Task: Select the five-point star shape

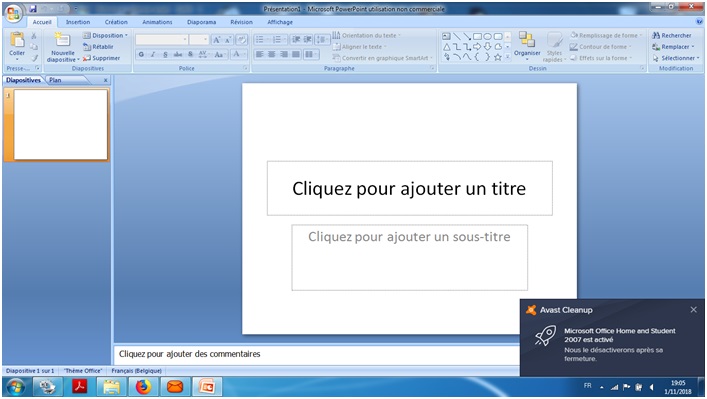Action: pyautogui.click(x=498, y=57)
